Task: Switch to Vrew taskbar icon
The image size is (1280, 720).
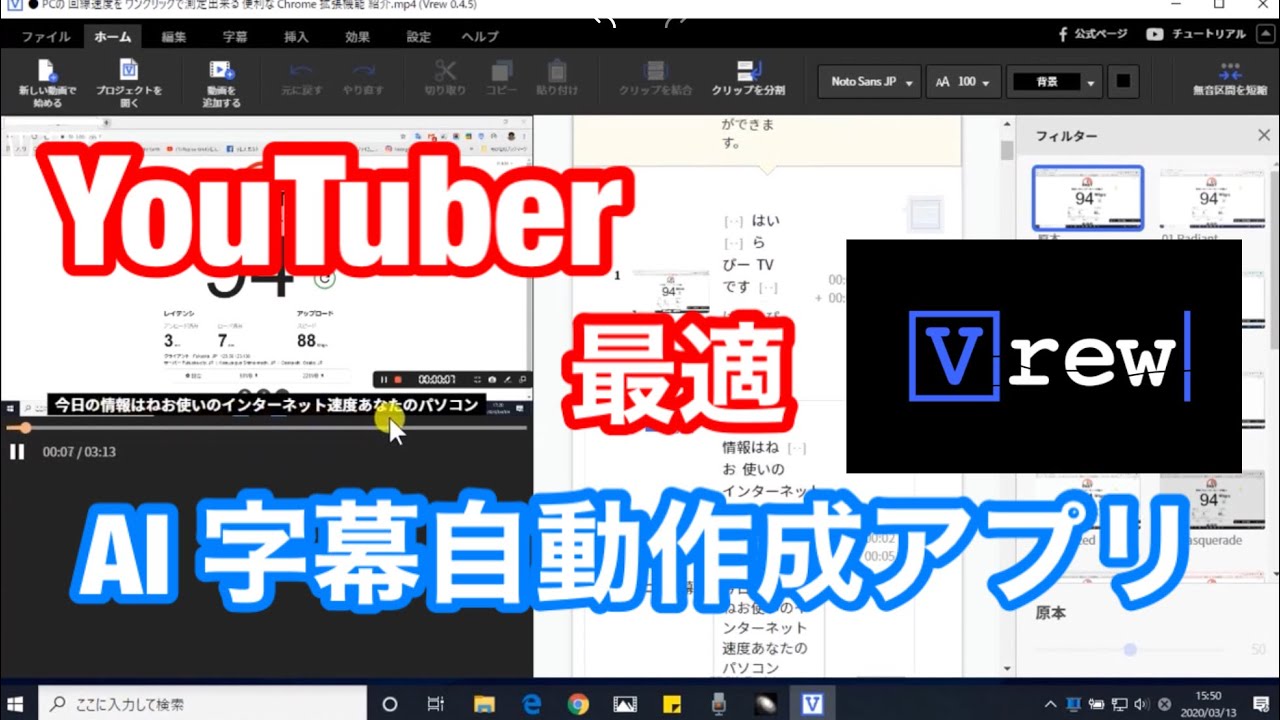Action: (813, 704)
